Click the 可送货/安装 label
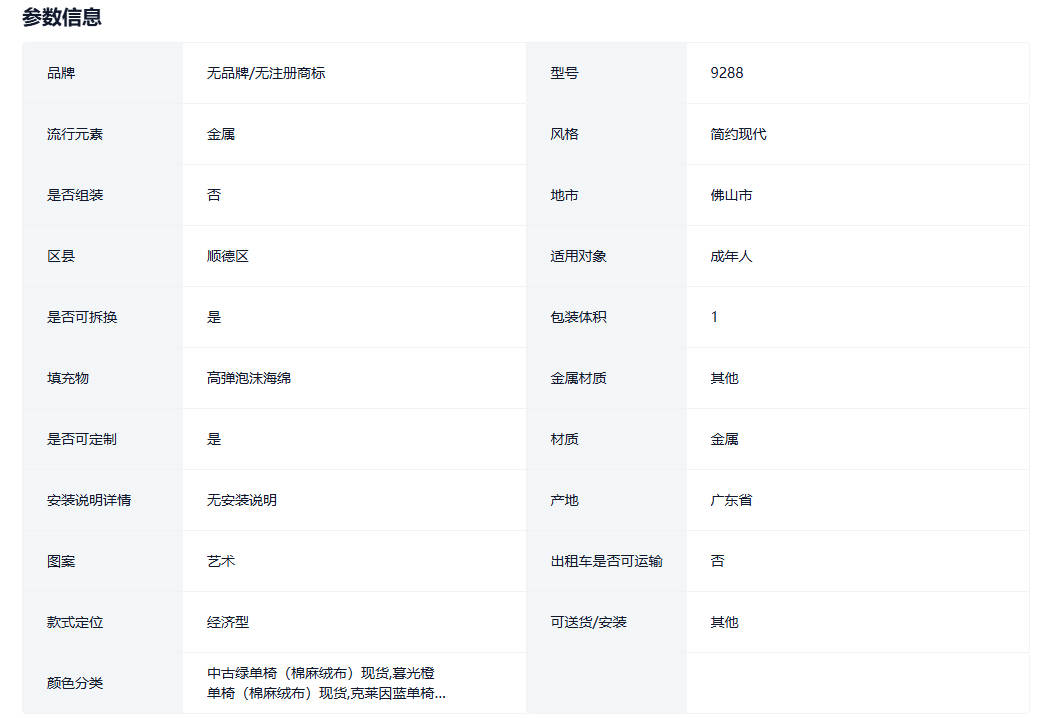Screen dimensions: 1038x718 pos(589,622)
